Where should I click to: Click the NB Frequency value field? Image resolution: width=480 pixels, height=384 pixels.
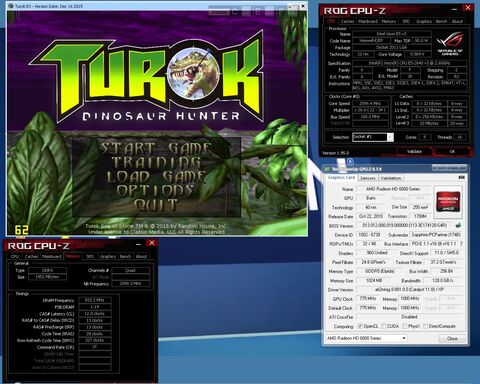pyautogui.click(x=130, y=283)
